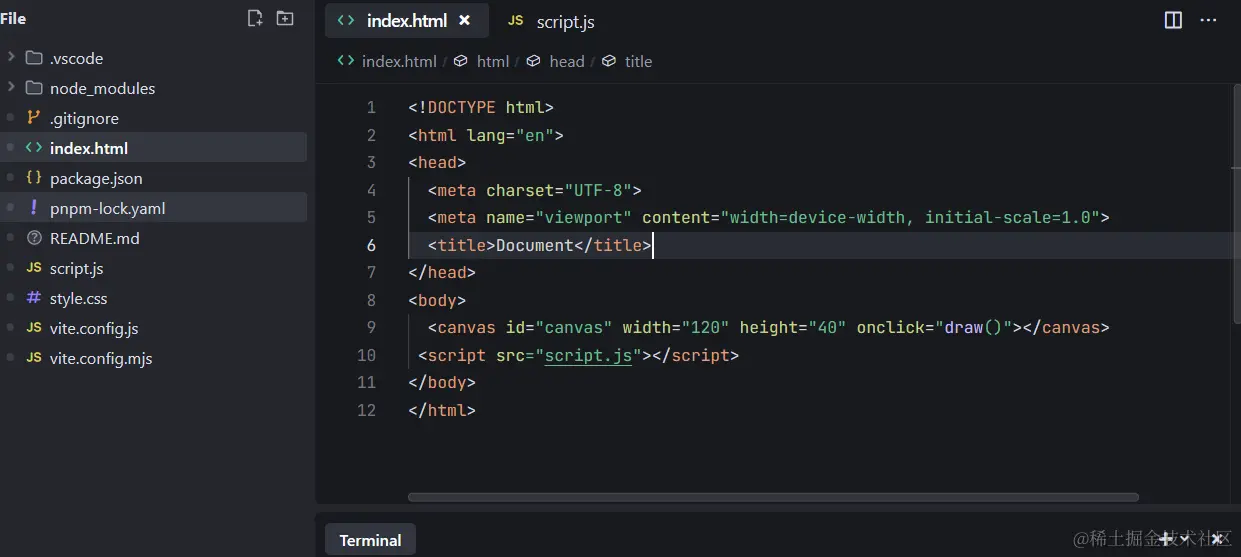Screen dimensions: 1241x557
Task: Click the .gitignore git branch icon
Action: point(34,118)
